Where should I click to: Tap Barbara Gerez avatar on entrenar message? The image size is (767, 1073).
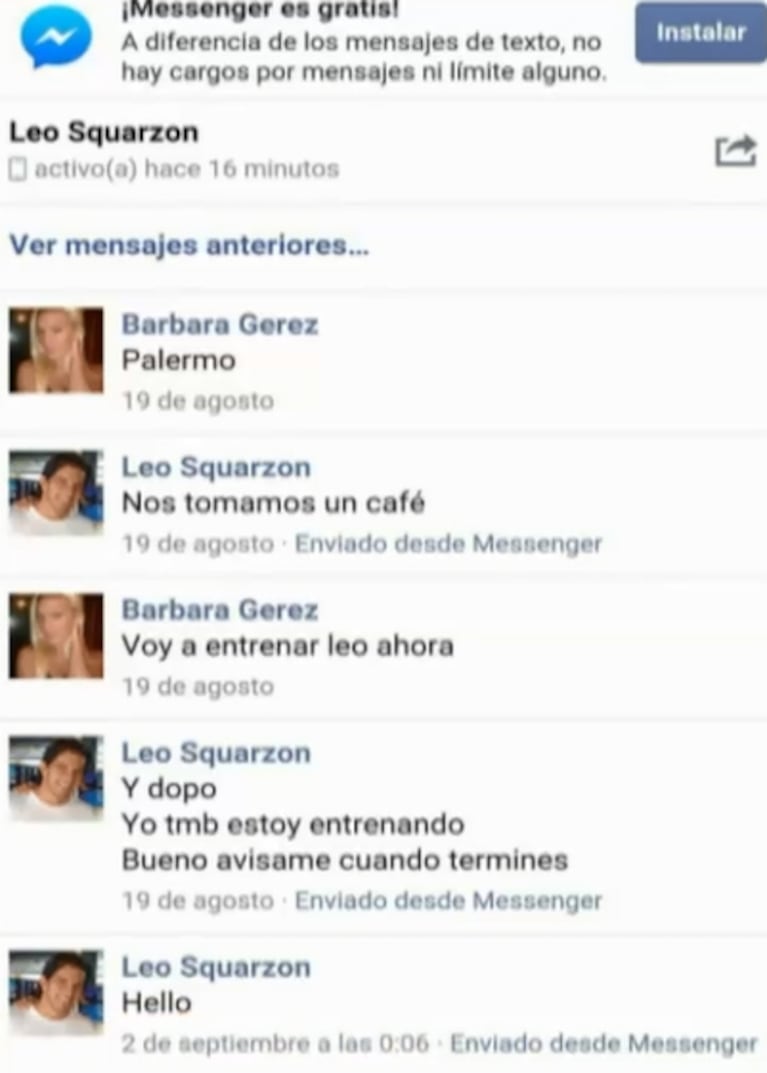[x=56, y=636]
